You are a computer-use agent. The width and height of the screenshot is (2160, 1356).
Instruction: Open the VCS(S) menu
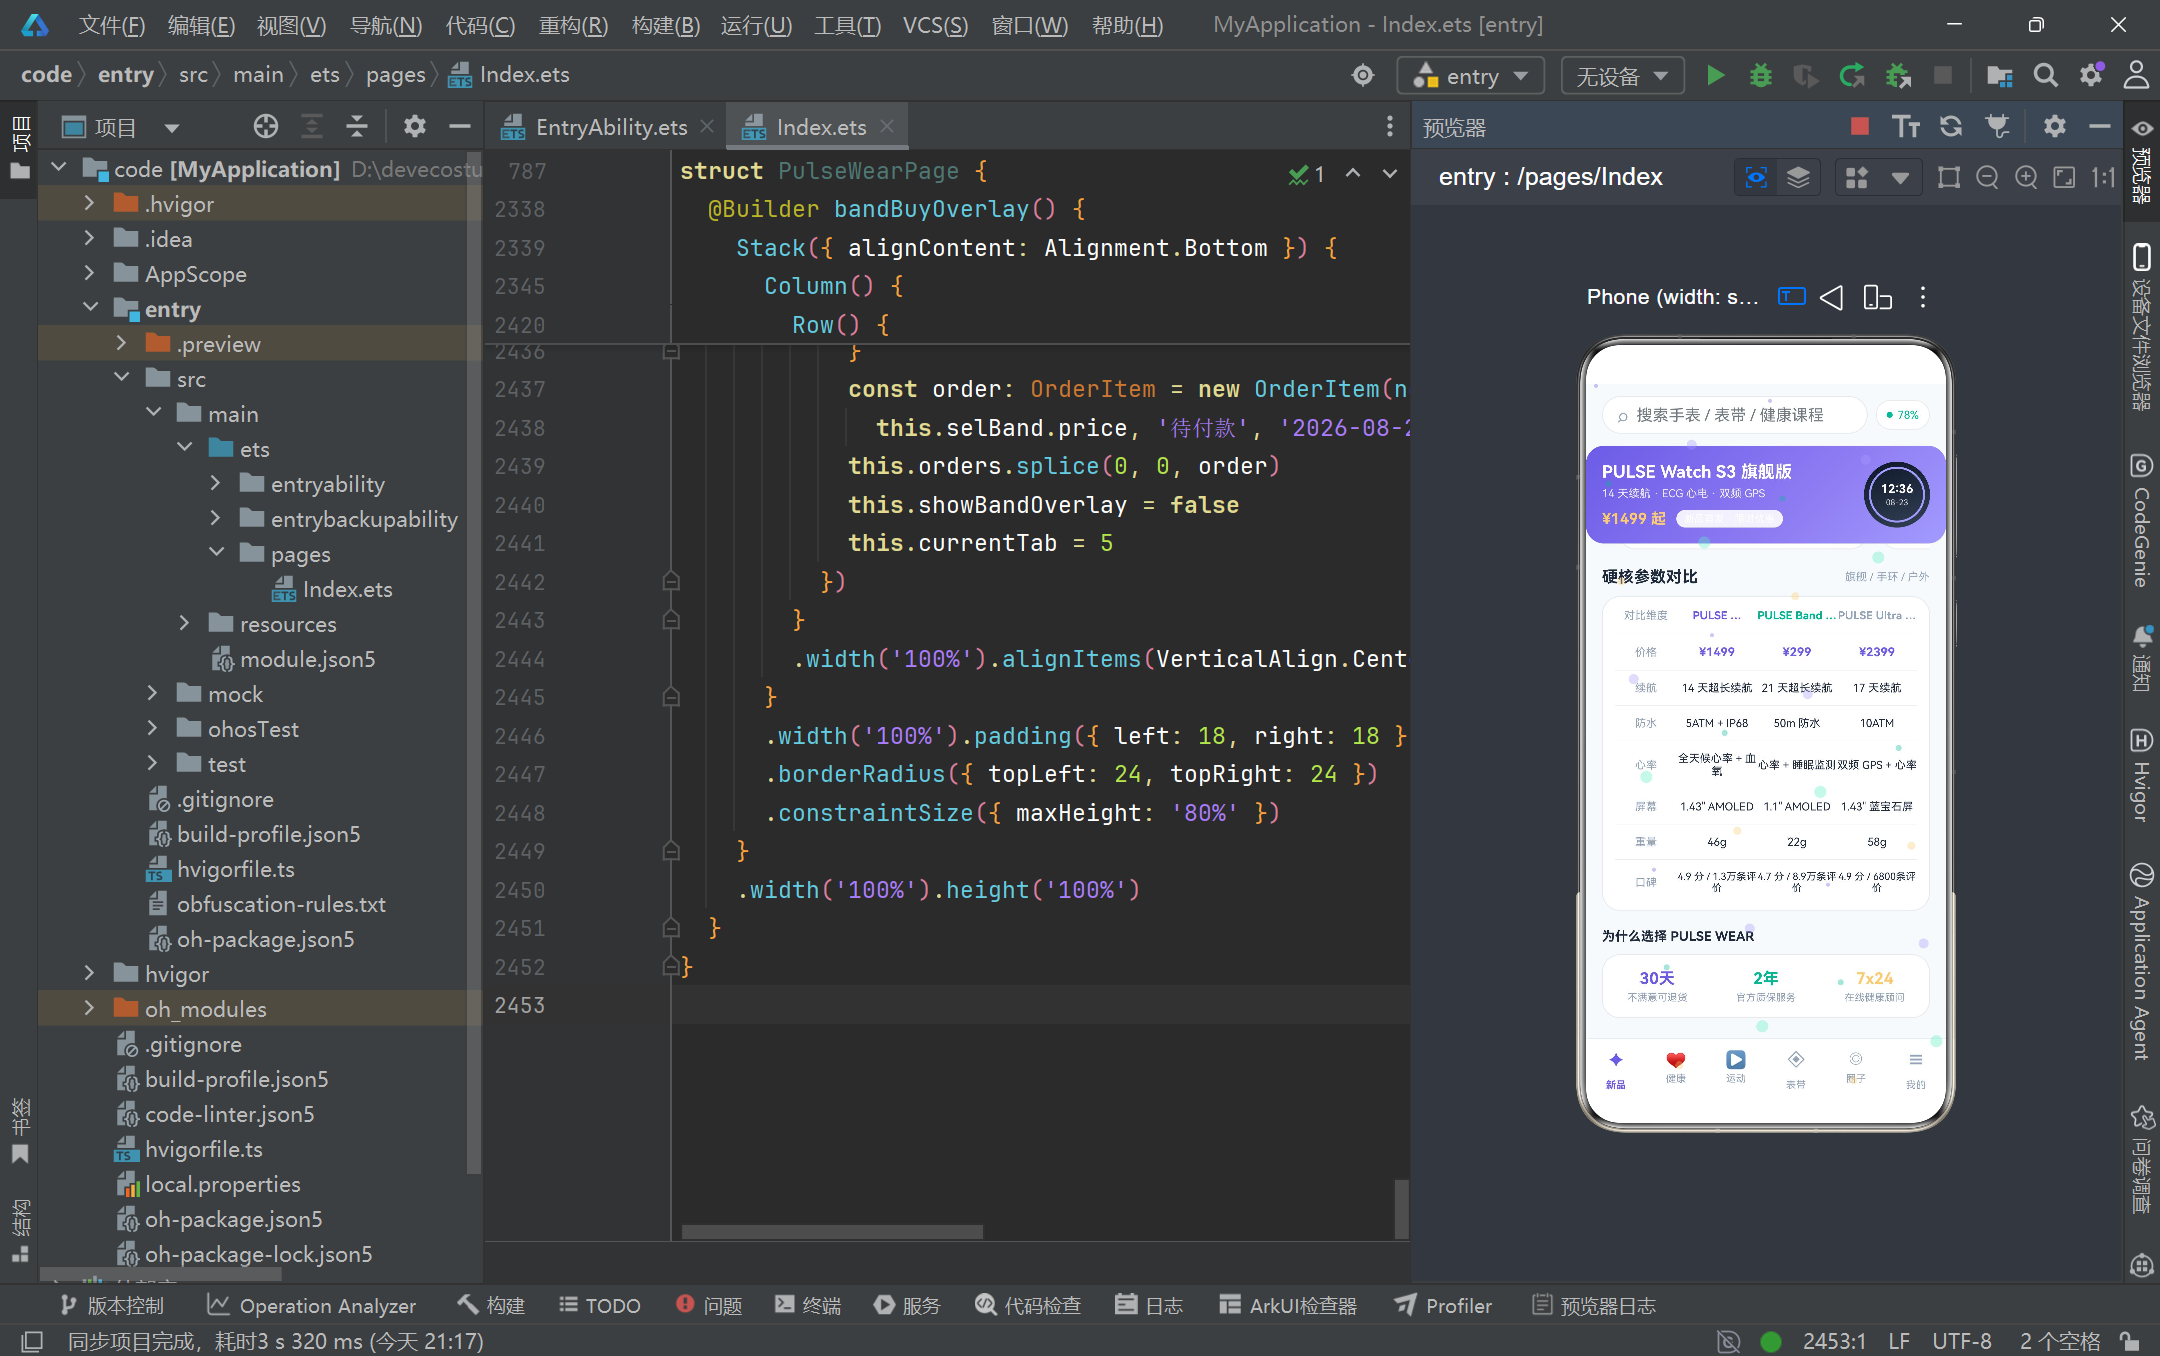click(x=935, y=25)
